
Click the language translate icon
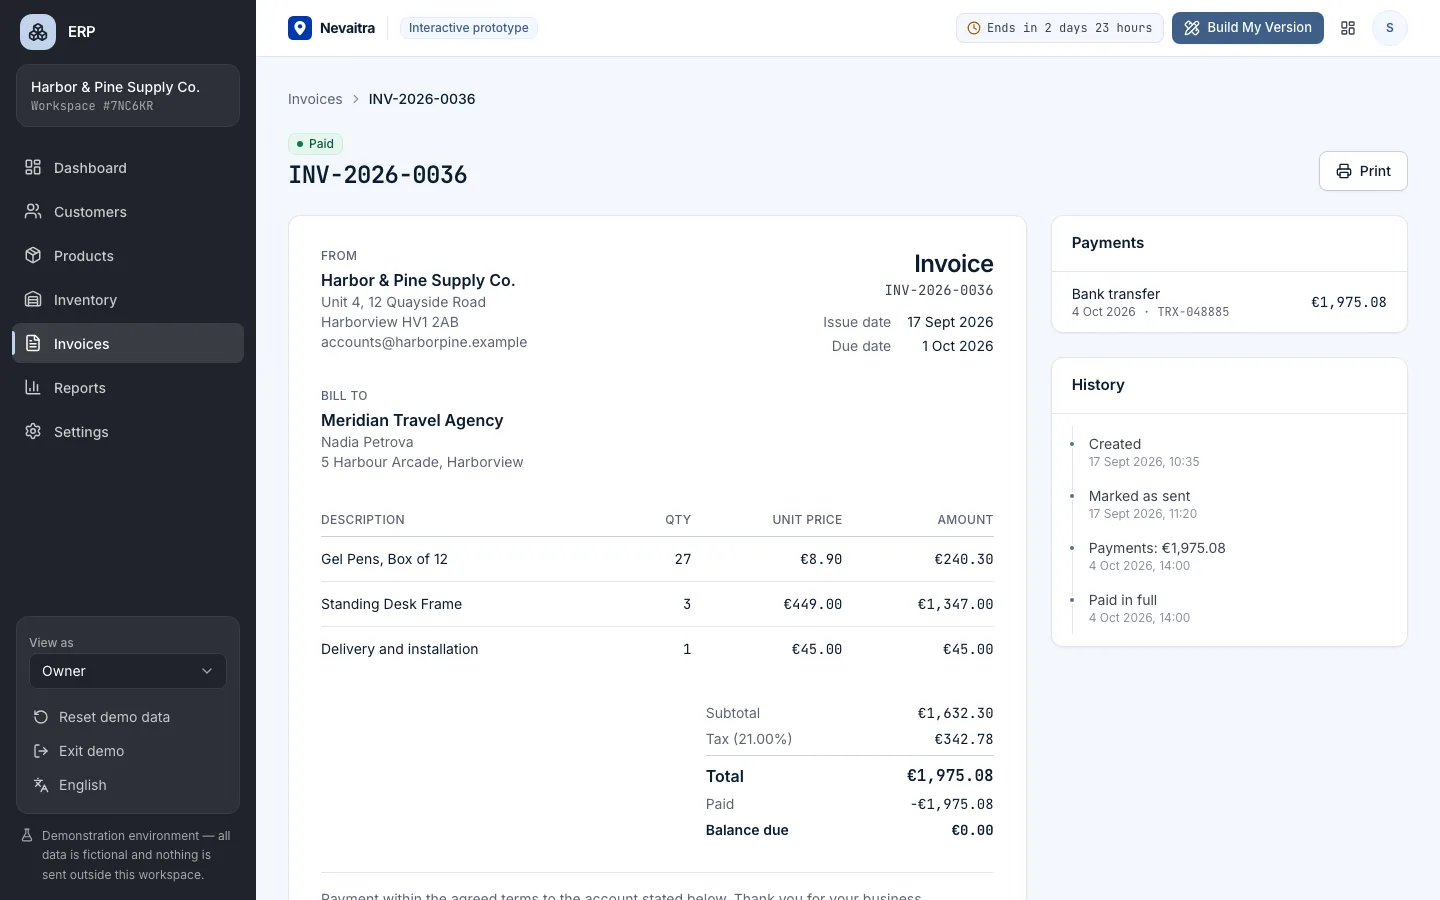(x=41, y=785)
